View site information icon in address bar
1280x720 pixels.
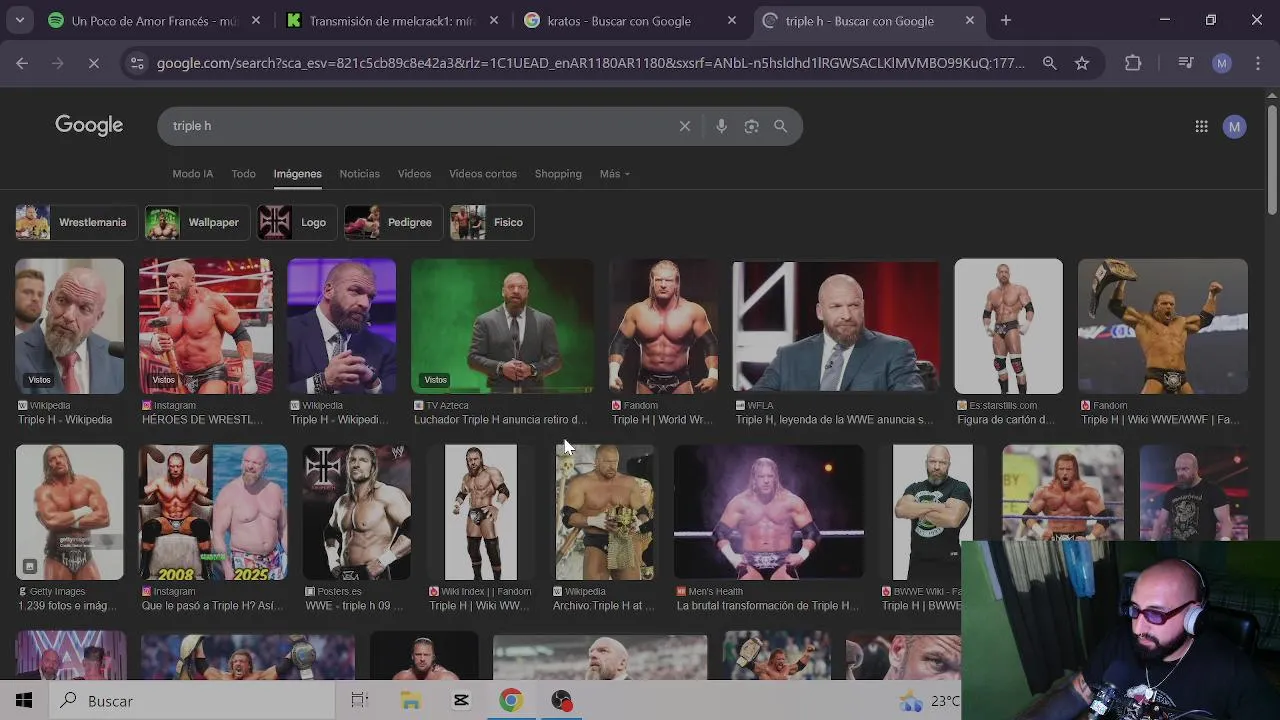pos(136,63)
